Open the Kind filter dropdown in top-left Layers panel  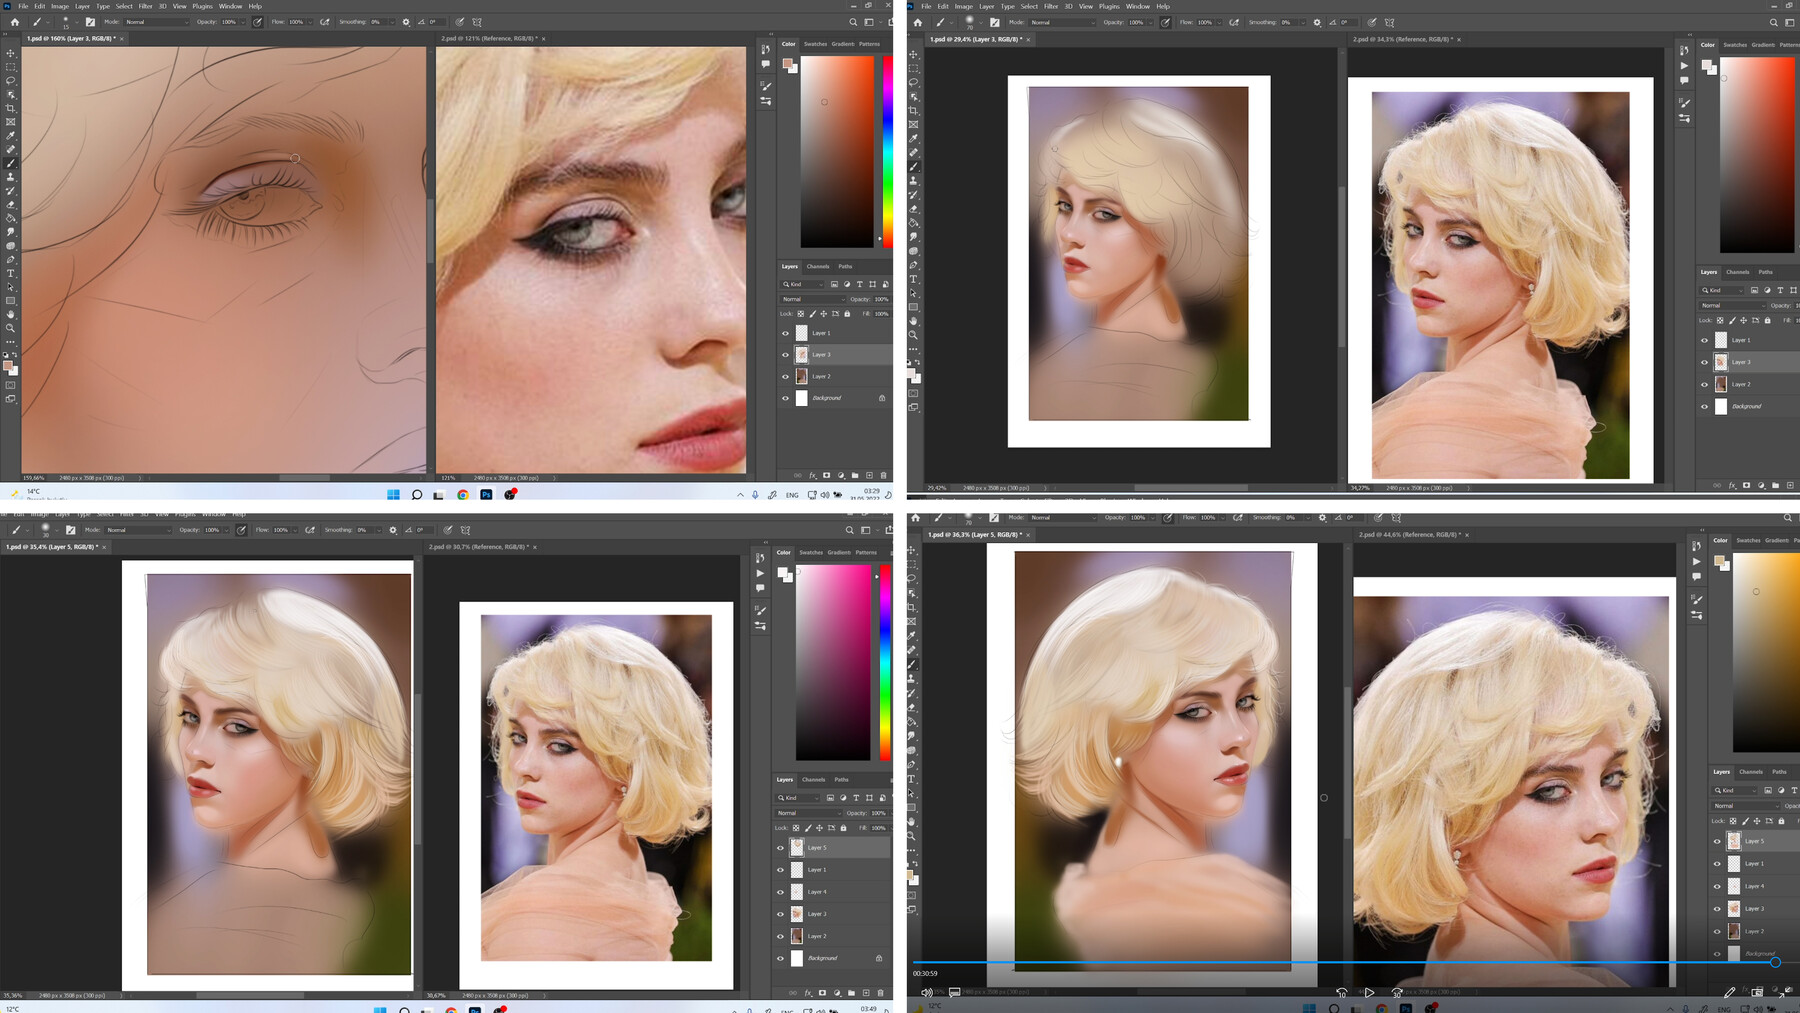tap(802, 284)
